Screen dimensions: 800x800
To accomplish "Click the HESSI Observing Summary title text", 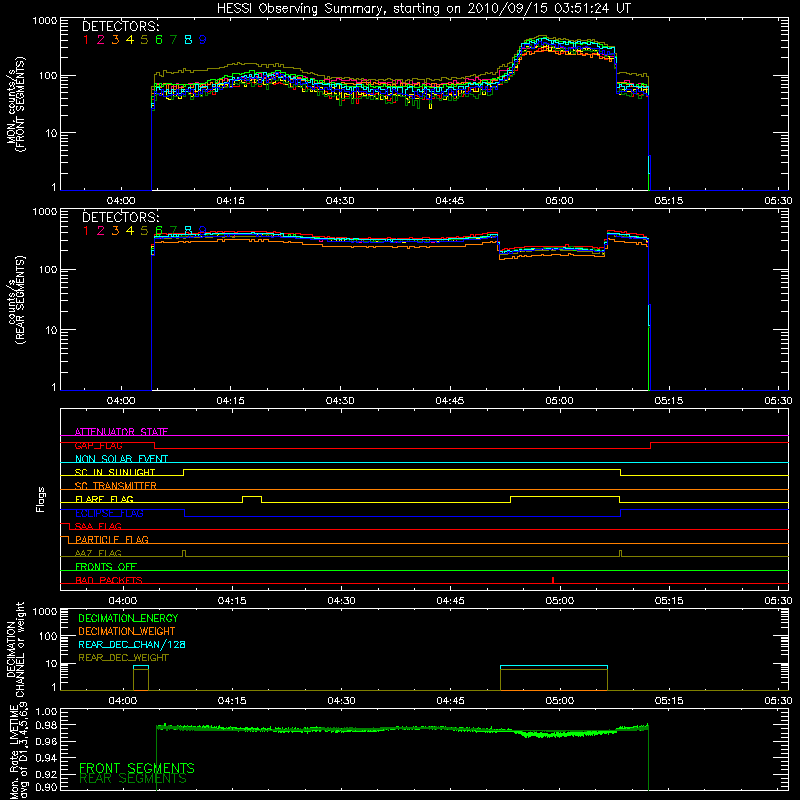I will click(423, 9).
